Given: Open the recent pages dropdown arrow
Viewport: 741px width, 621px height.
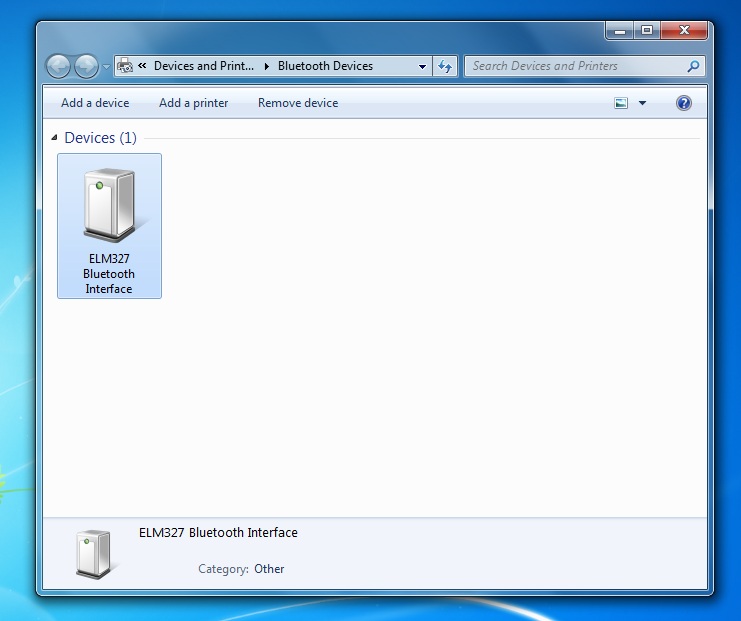Looking at the screenshot, I should [x=106, y=67].
